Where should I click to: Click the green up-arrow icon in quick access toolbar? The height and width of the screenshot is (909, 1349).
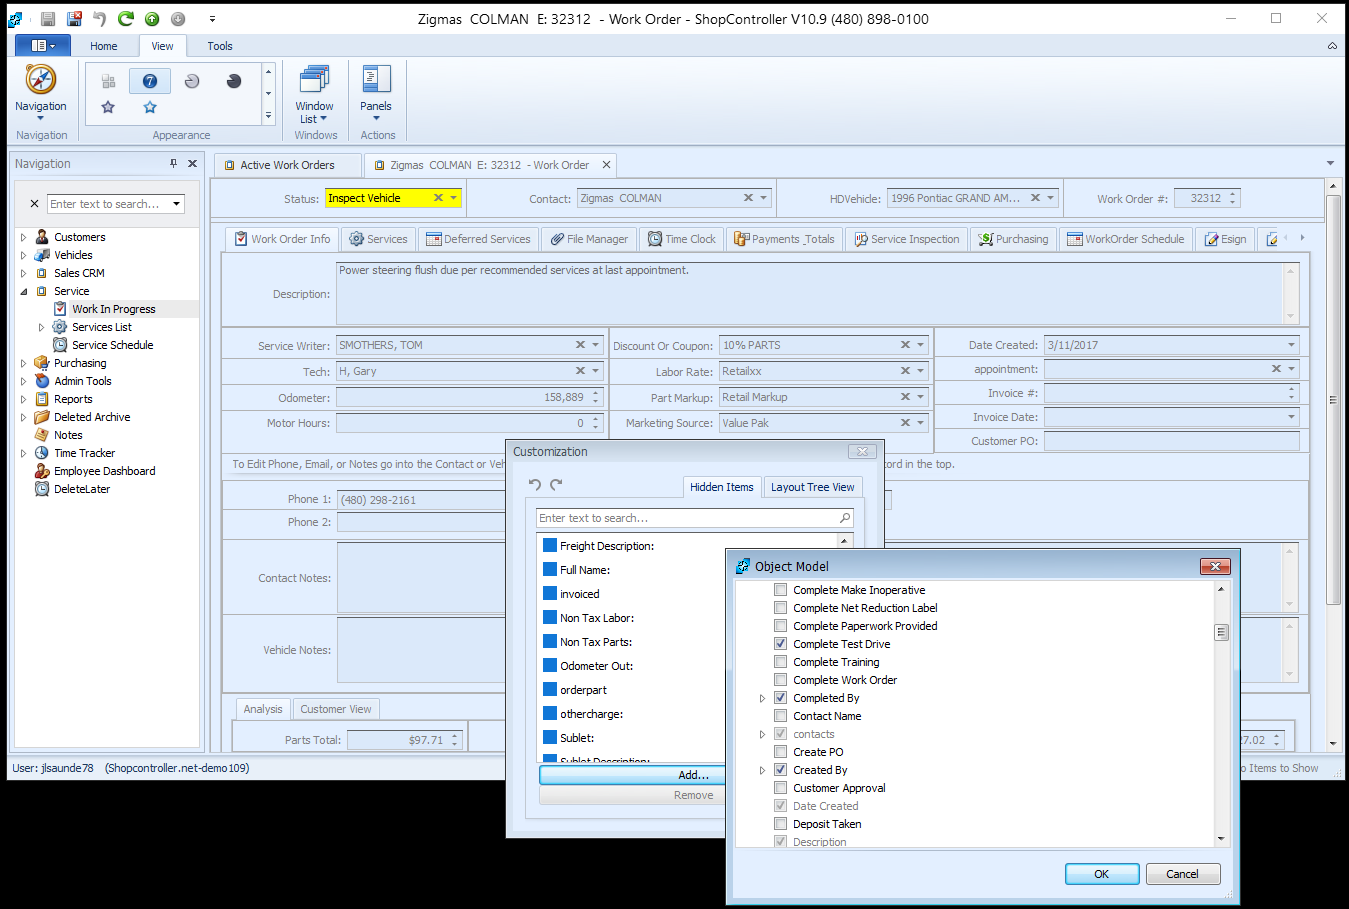point(152,19)
